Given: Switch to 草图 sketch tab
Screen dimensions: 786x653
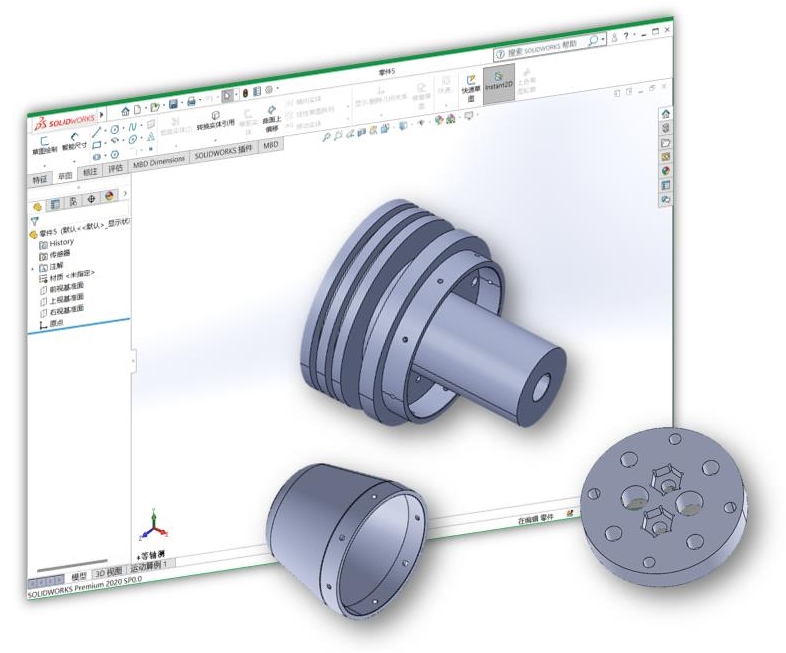Looking at the screenshot, I should tap(65, 175).
